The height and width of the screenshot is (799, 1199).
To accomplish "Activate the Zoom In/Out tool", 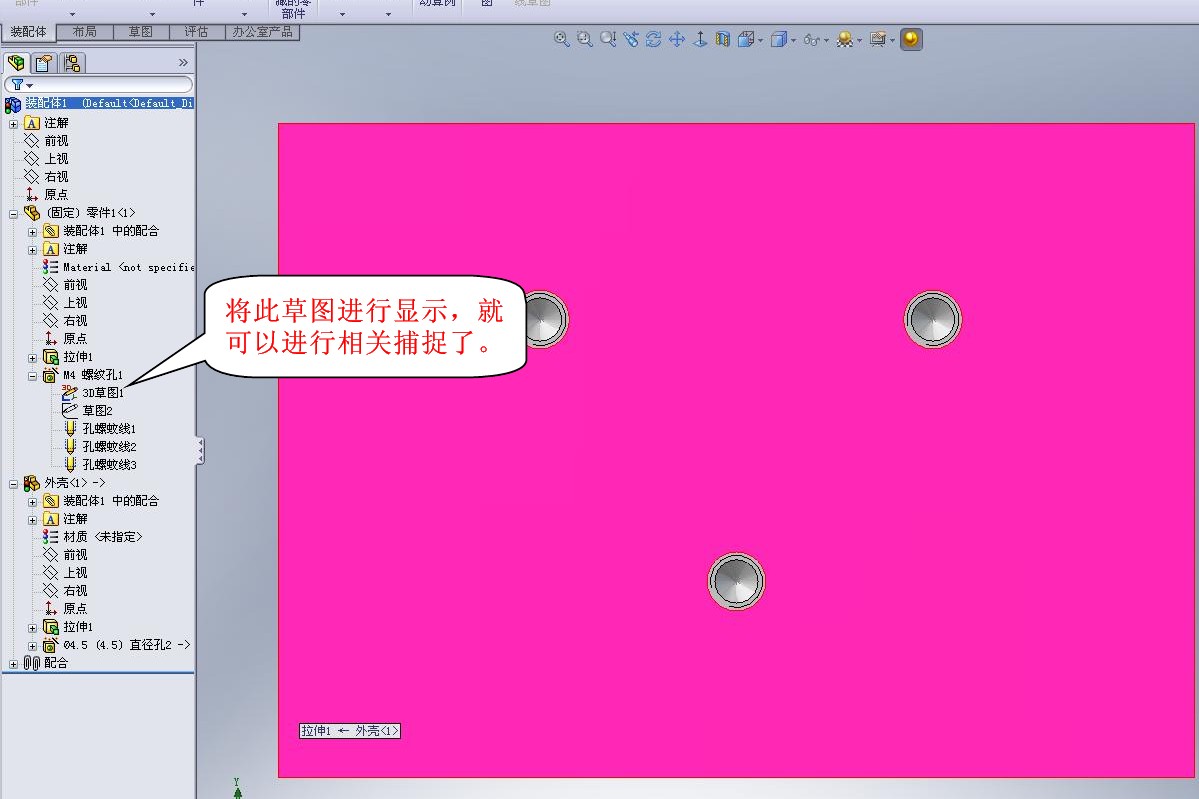I will pos(608,39).
